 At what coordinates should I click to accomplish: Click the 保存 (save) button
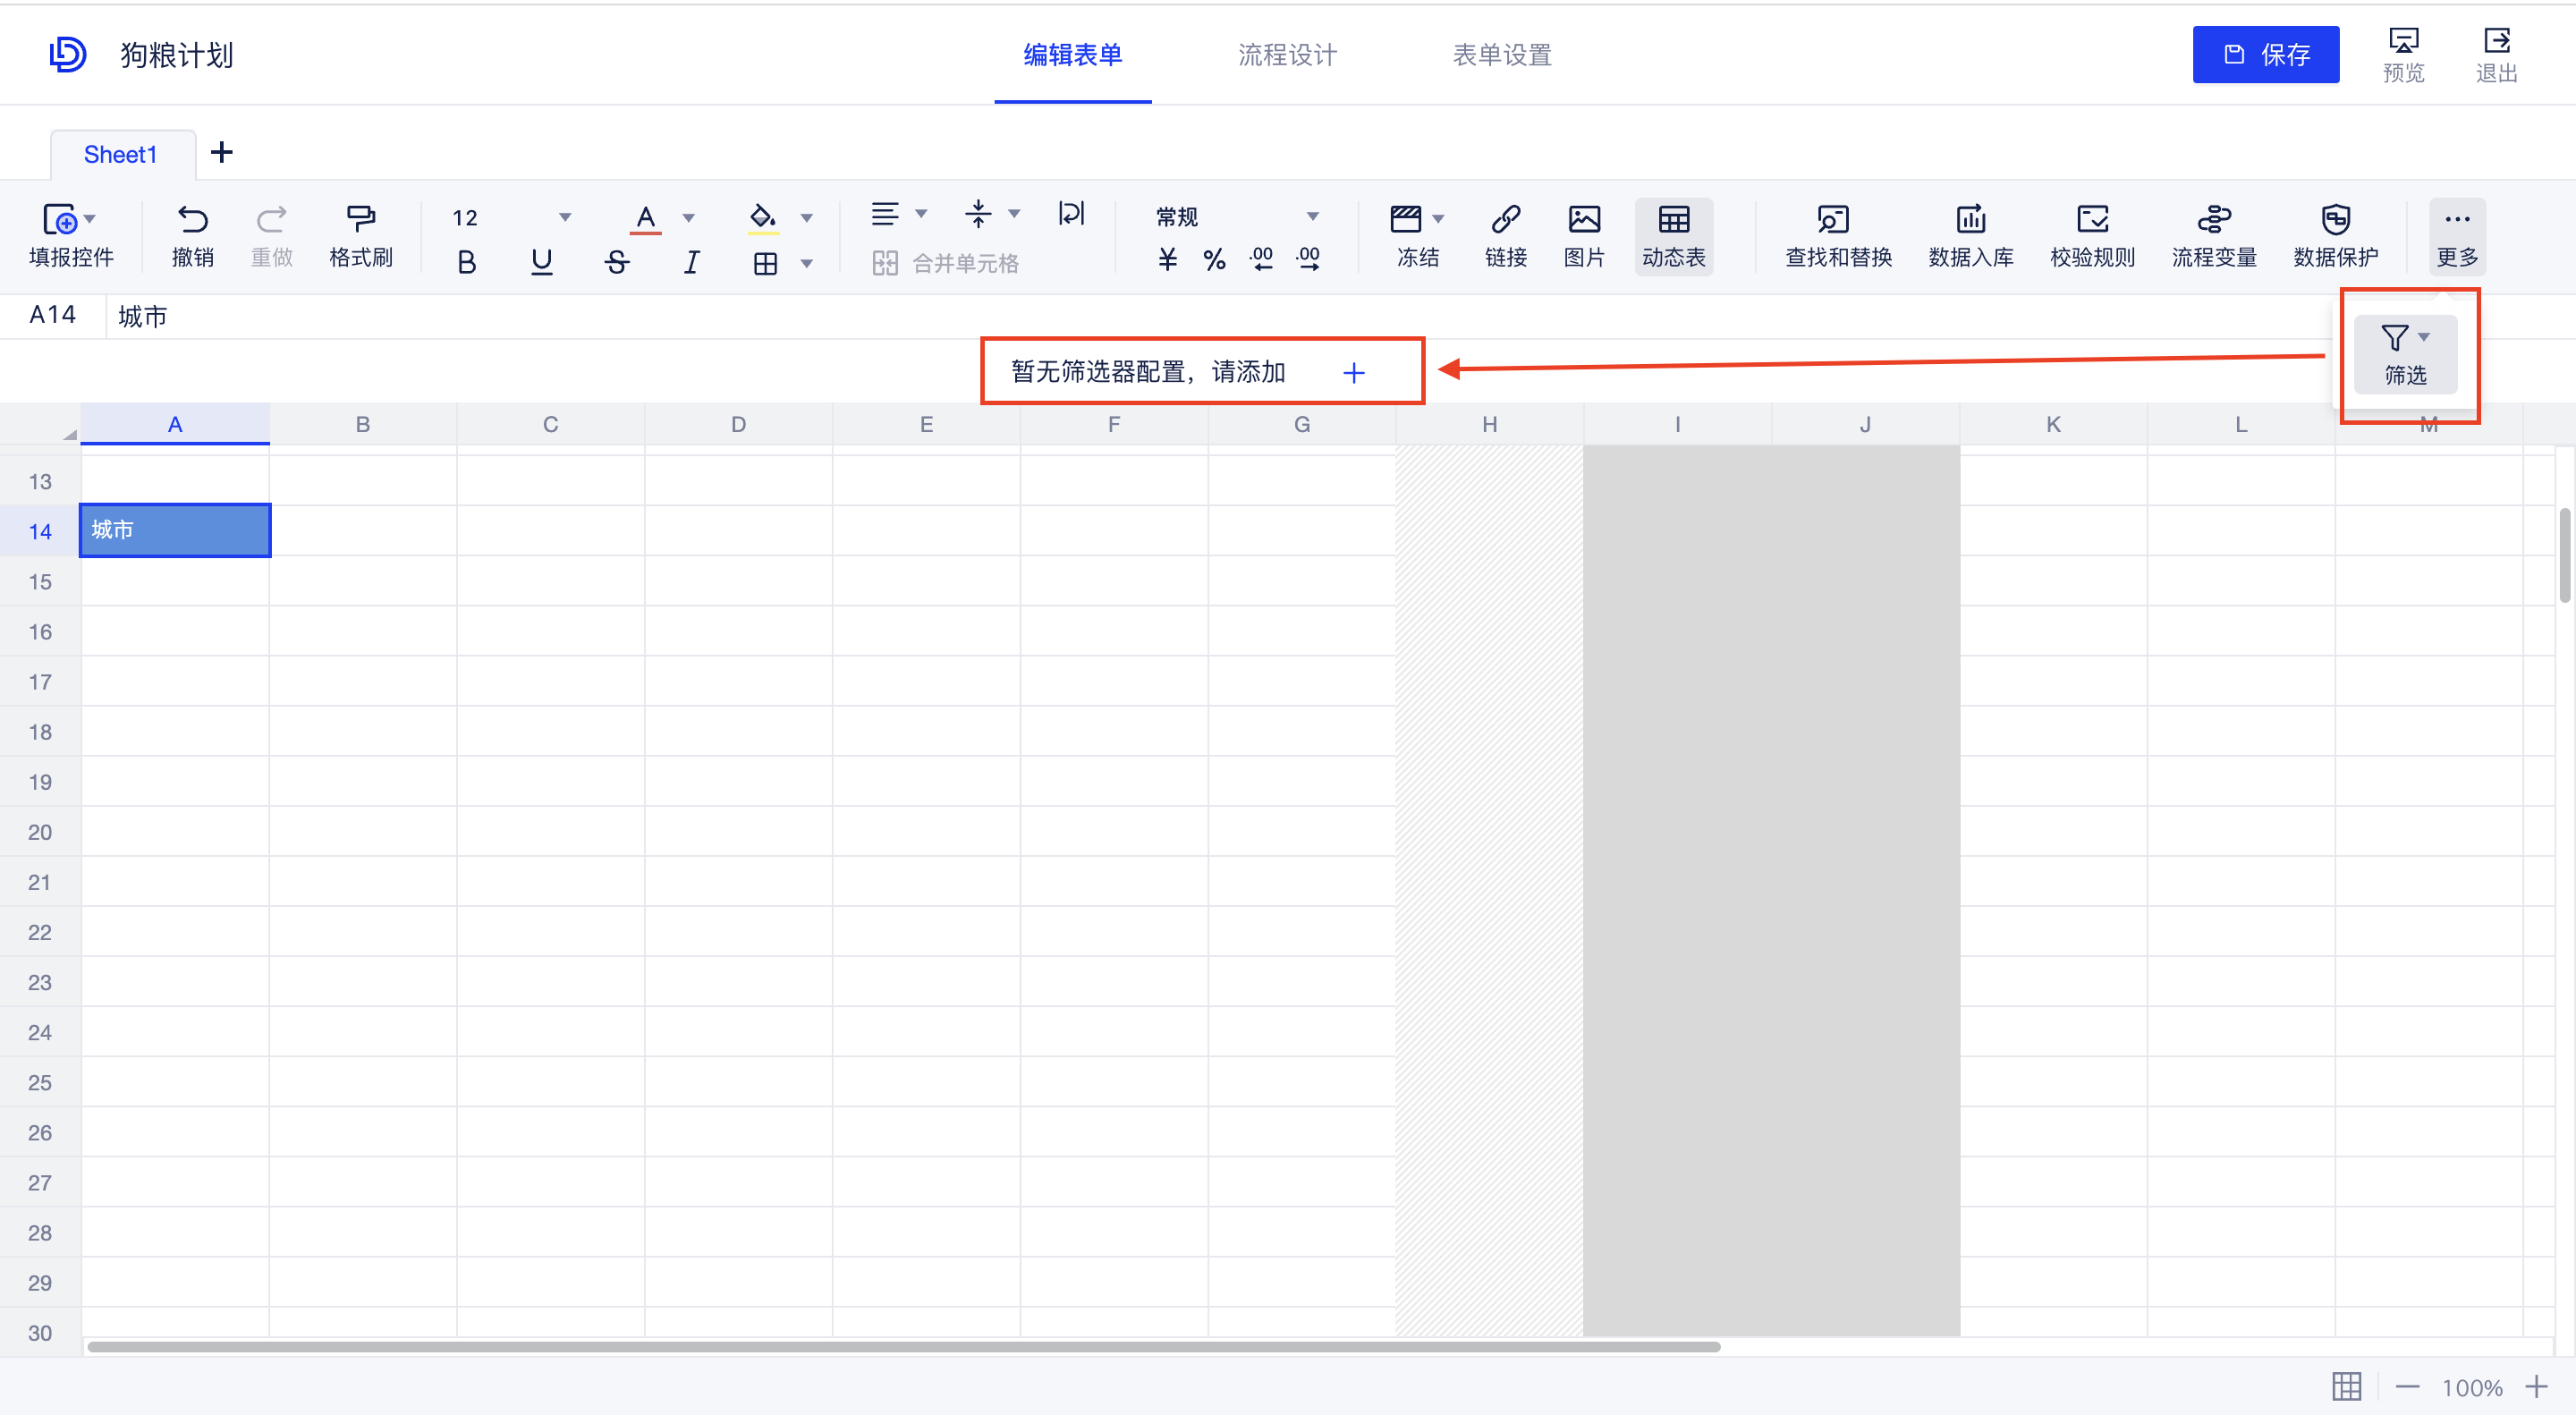click(2266, 55)
